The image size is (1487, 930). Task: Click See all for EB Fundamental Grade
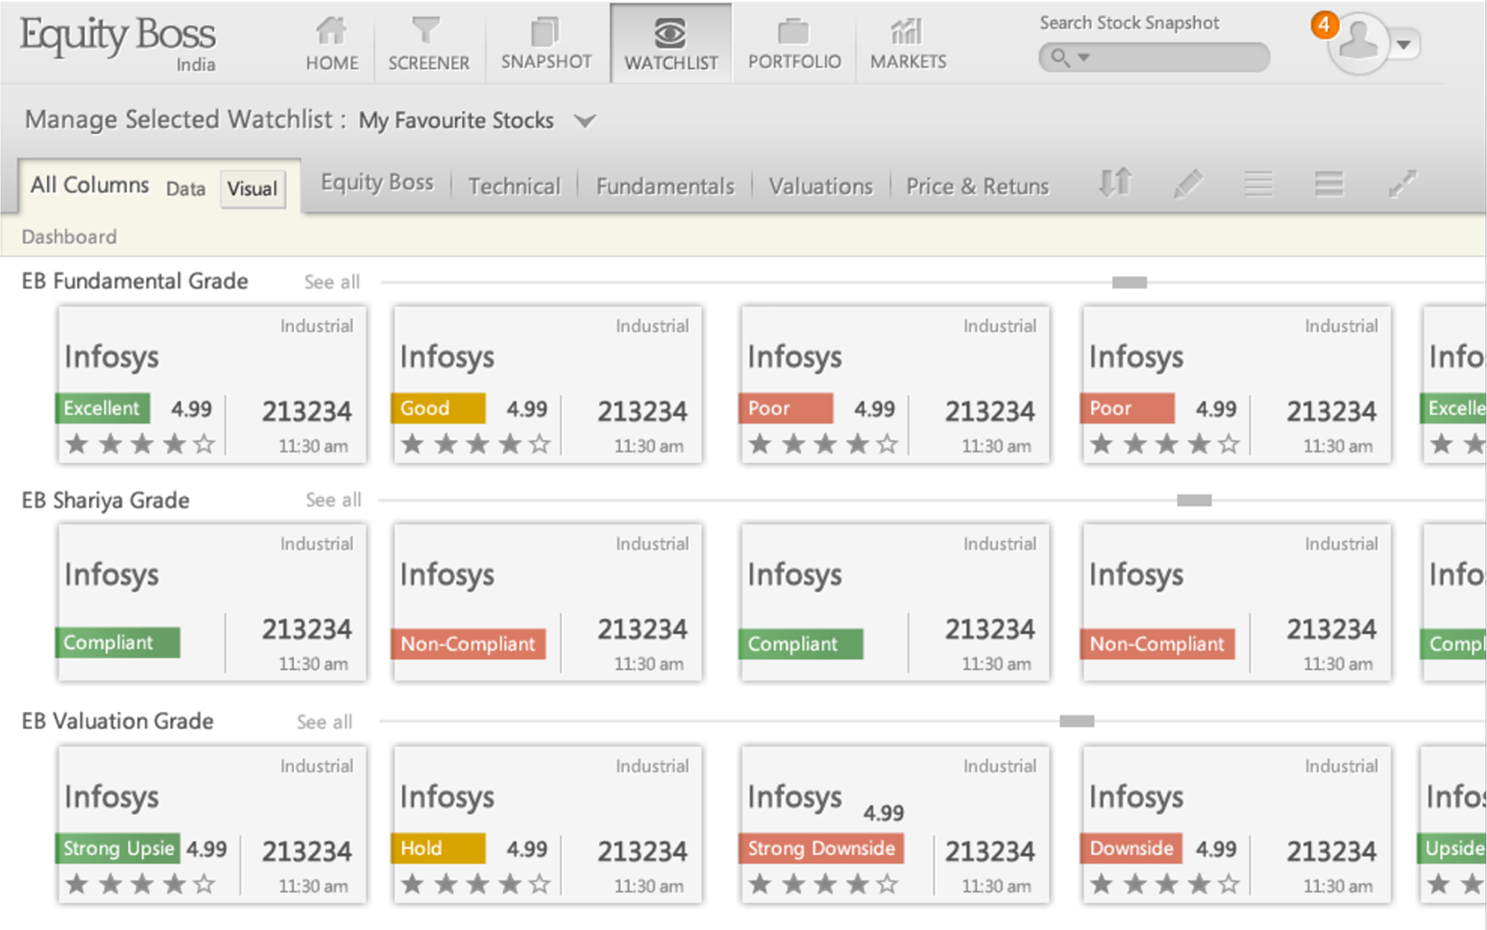click(x=332, y=282)
